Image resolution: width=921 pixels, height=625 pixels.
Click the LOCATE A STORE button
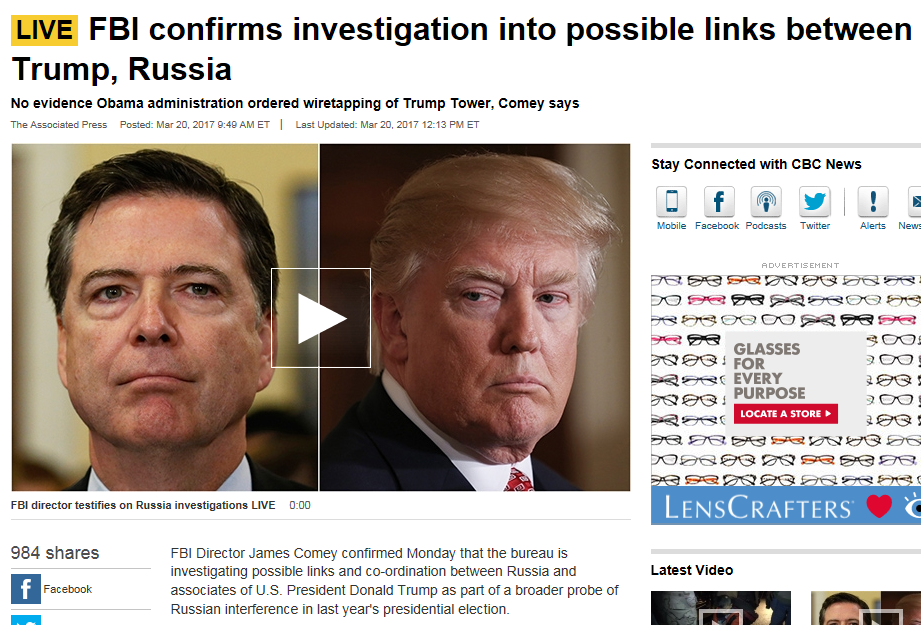(x=785, y=414)
